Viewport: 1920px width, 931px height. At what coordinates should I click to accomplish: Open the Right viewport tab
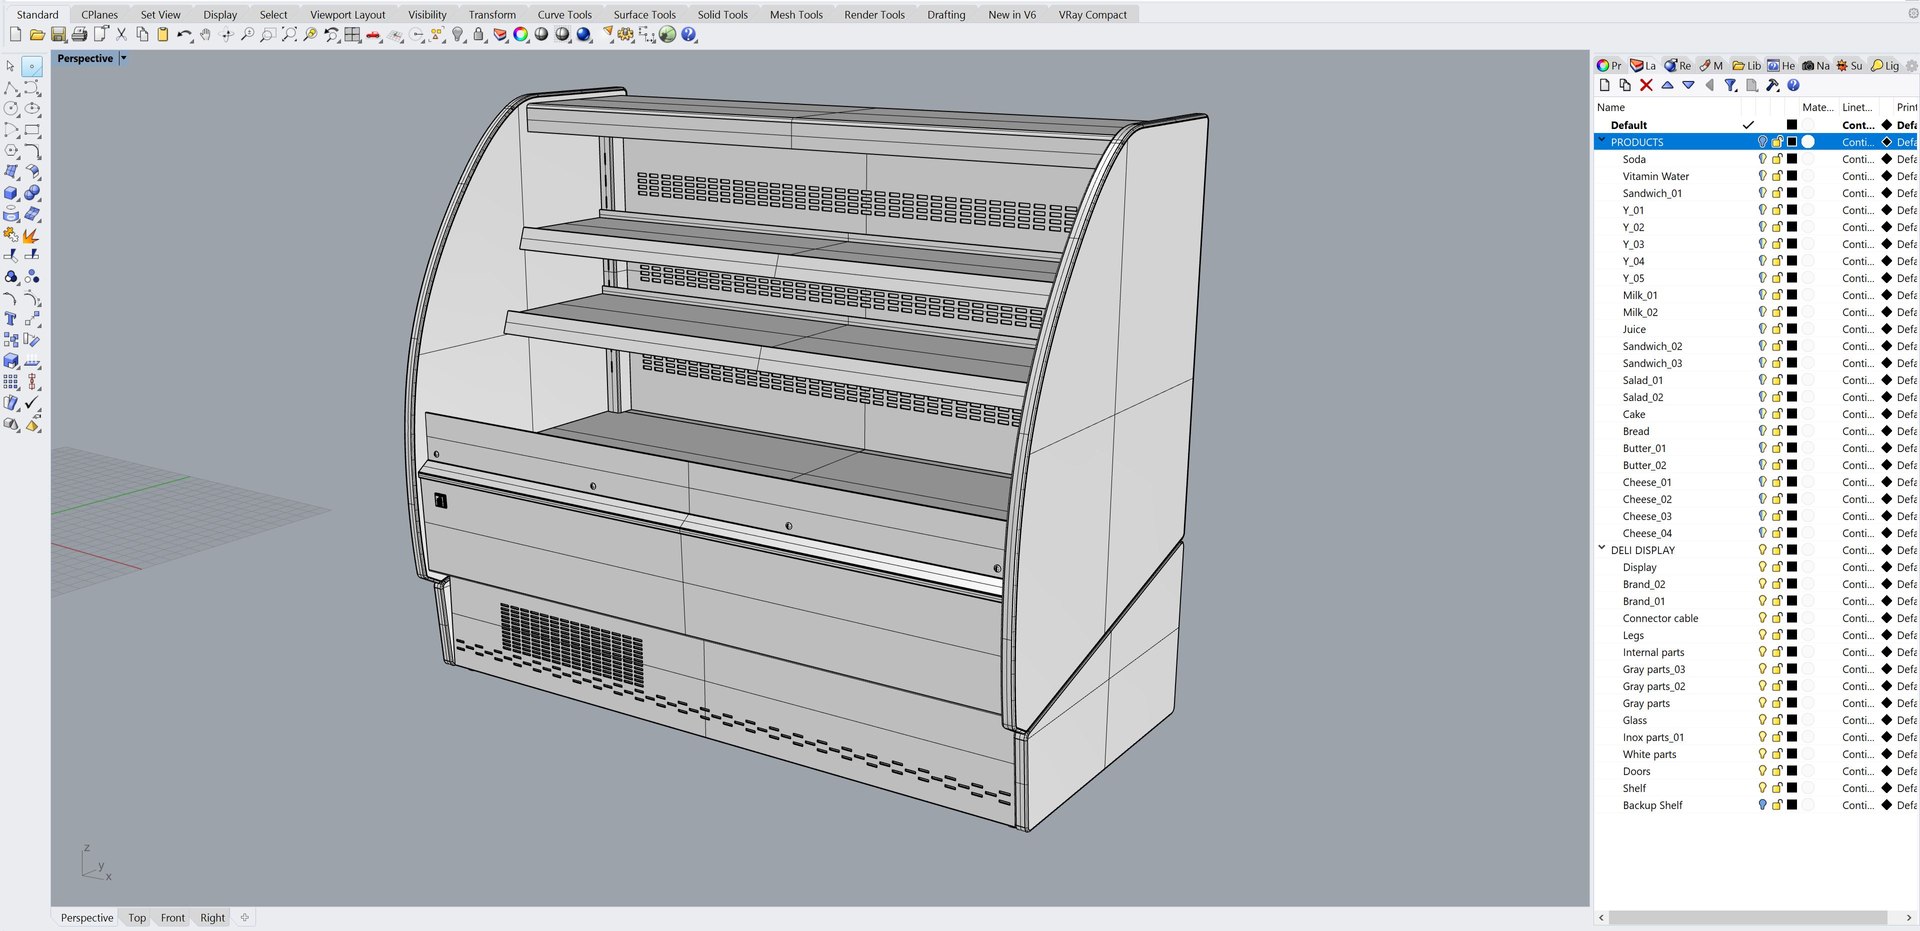213,918
